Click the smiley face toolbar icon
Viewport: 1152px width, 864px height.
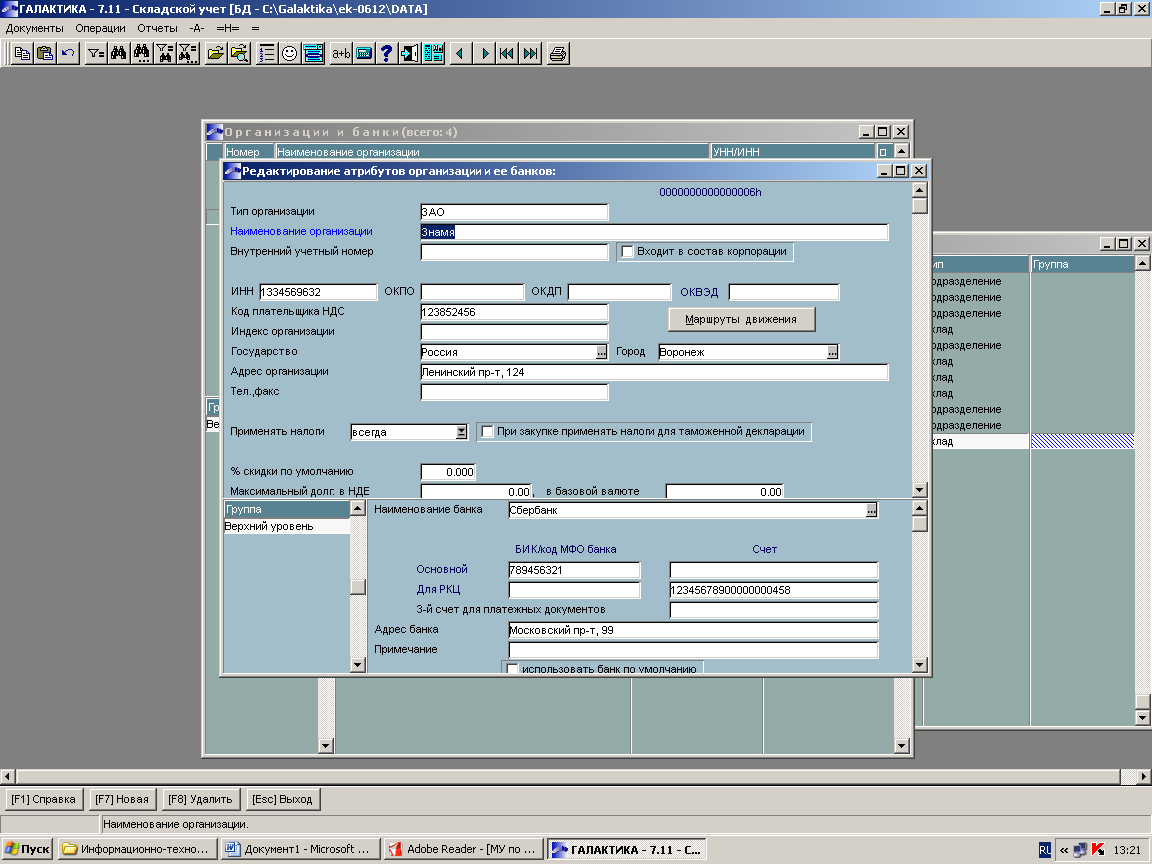pos(290,54)
